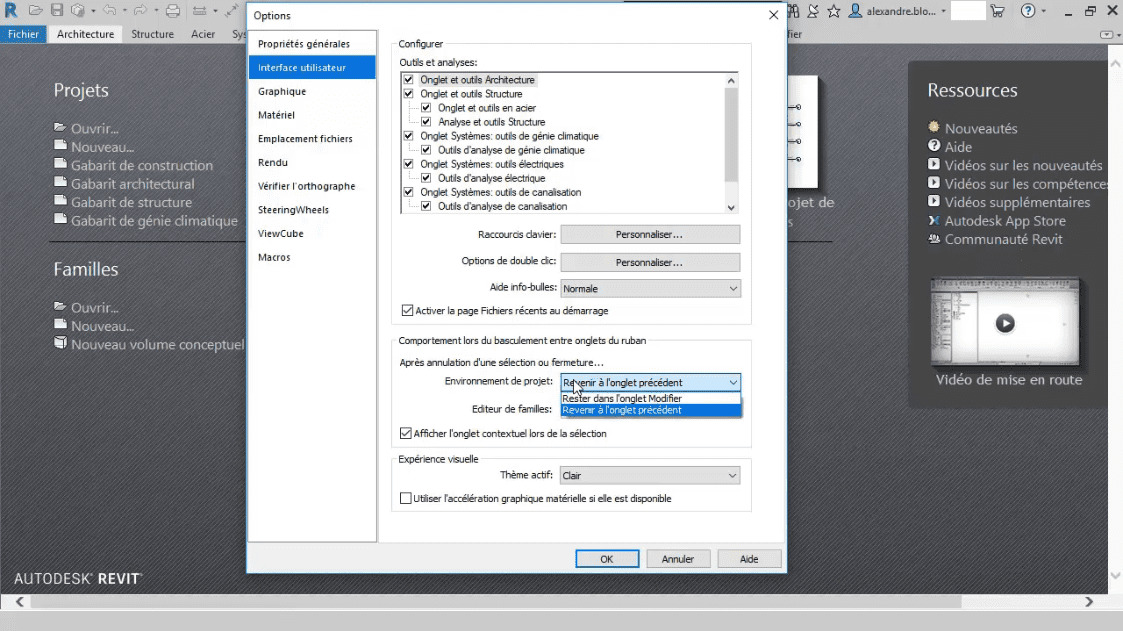Image resolution: width=1123 pixels, height=631 pixels.
Task: Click the Open folder icon in quick access toolbar
Action: tap(36, 11)
